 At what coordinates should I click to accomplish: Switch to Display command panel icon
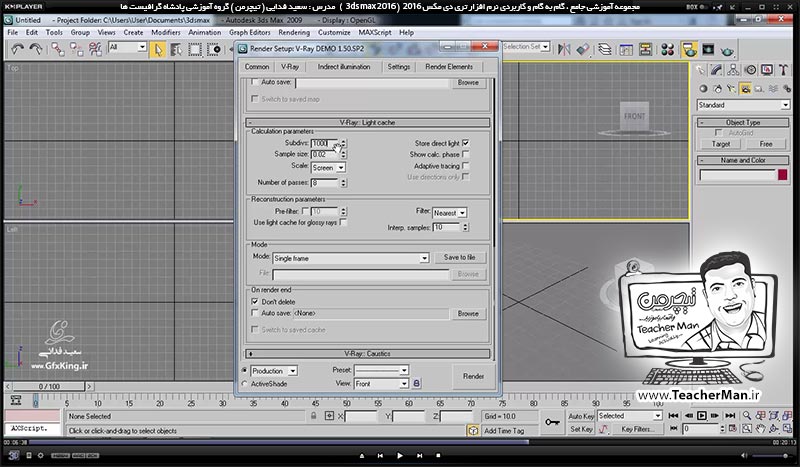click(767, 70)
